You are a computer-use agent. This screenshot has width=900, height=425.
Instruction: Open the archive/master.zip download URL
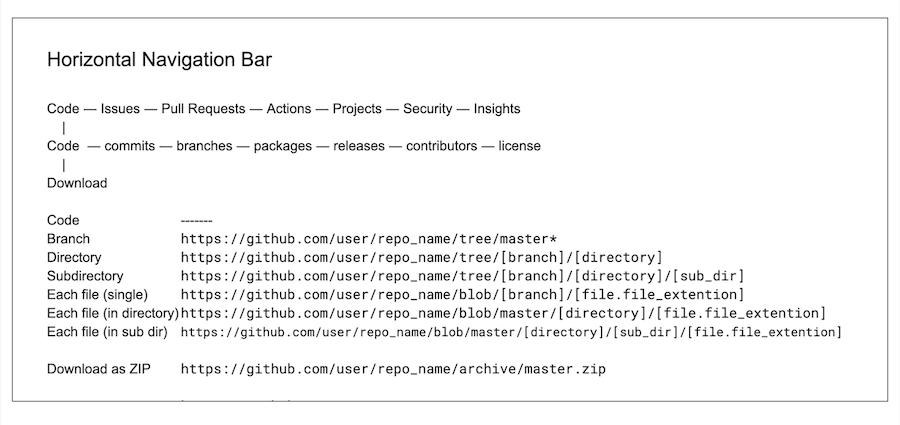pyautogui.click(x=393, y=369)
